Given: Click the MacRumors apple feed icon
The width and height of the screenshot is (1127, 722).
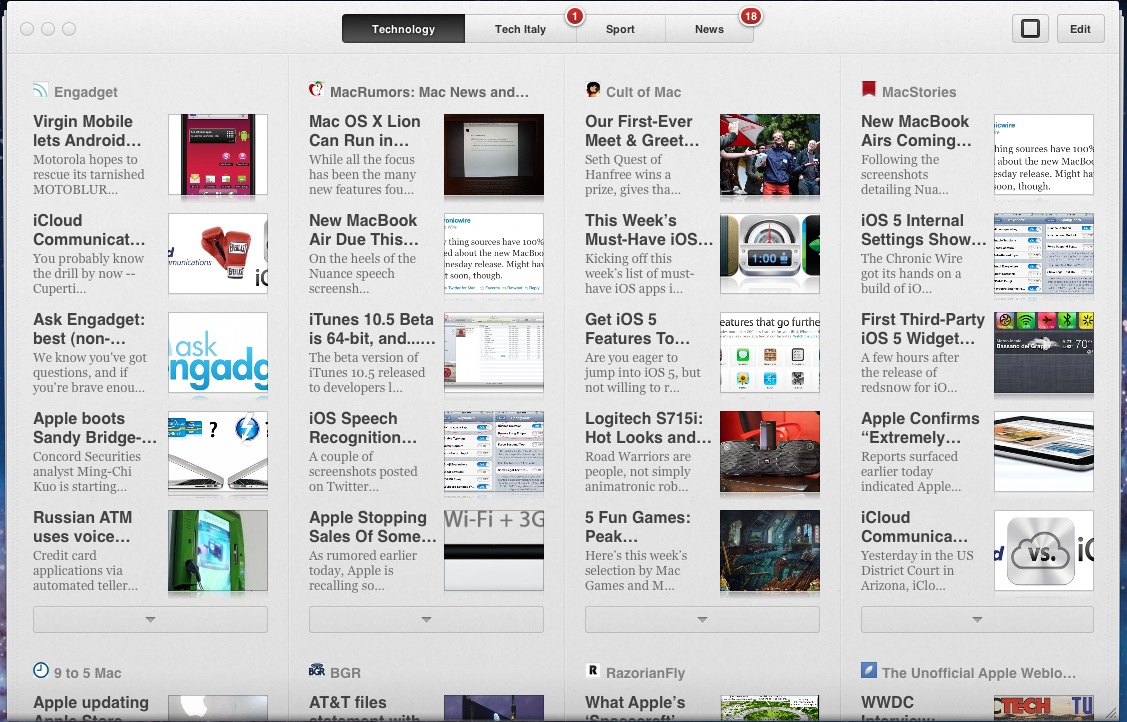Looking at the screenshot, I should click(316, 90).
